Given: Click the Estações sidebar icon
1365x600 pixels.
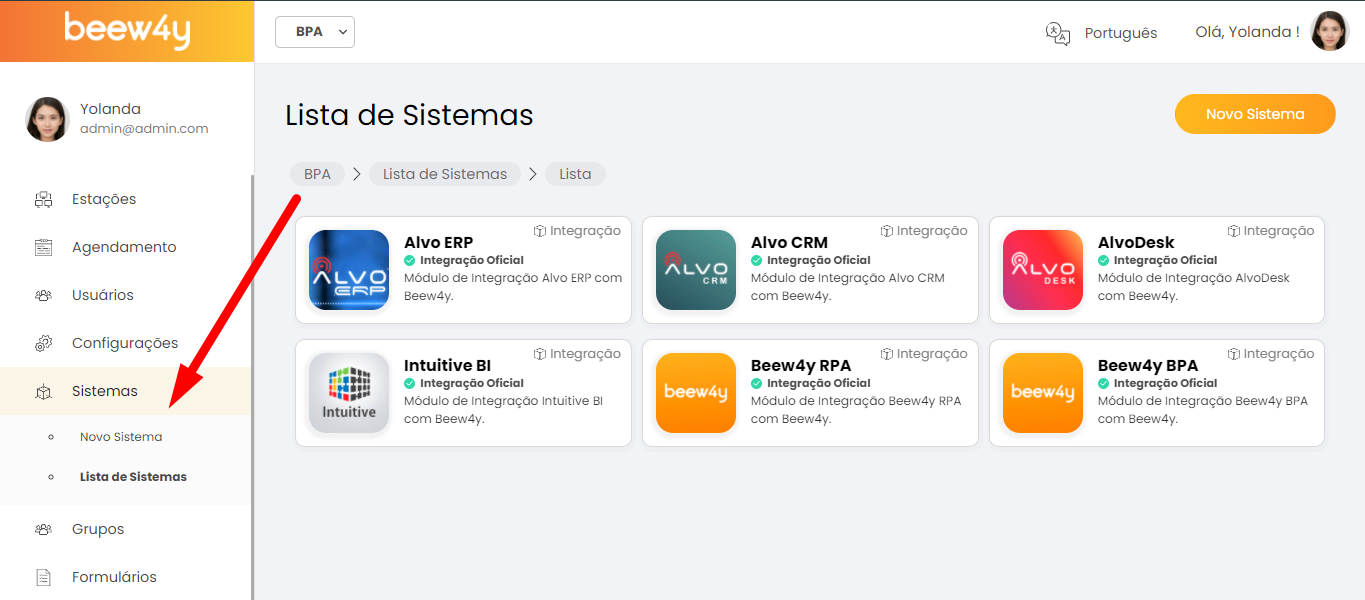Looking at the screenshot, I should (43, 199).
